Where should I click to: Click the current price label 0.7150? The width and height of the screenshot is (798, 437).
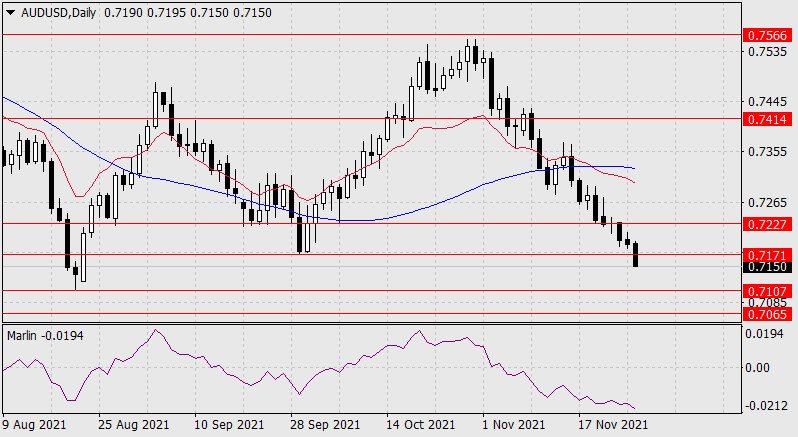click(x=767, y=267)
